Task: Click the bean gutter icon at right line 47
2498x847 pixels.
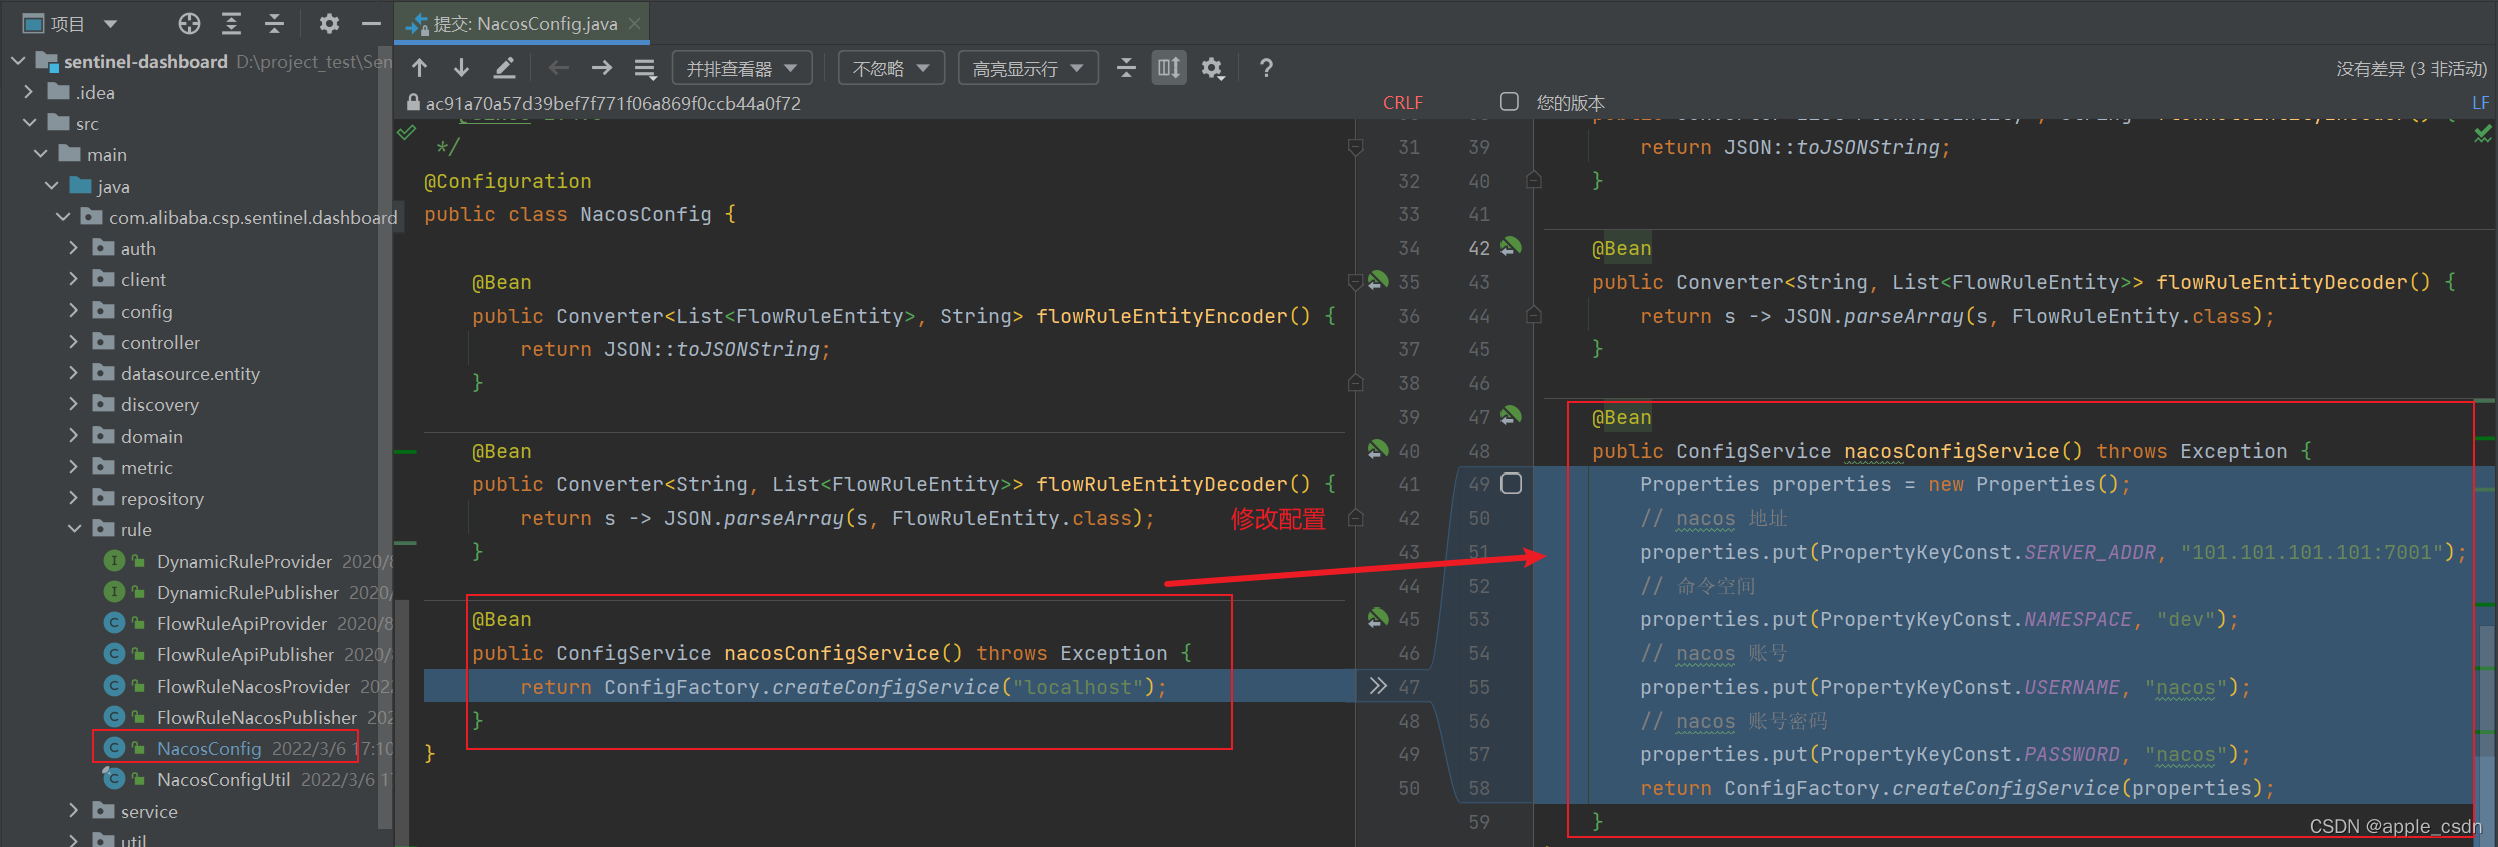Action: click(1511, 415)
